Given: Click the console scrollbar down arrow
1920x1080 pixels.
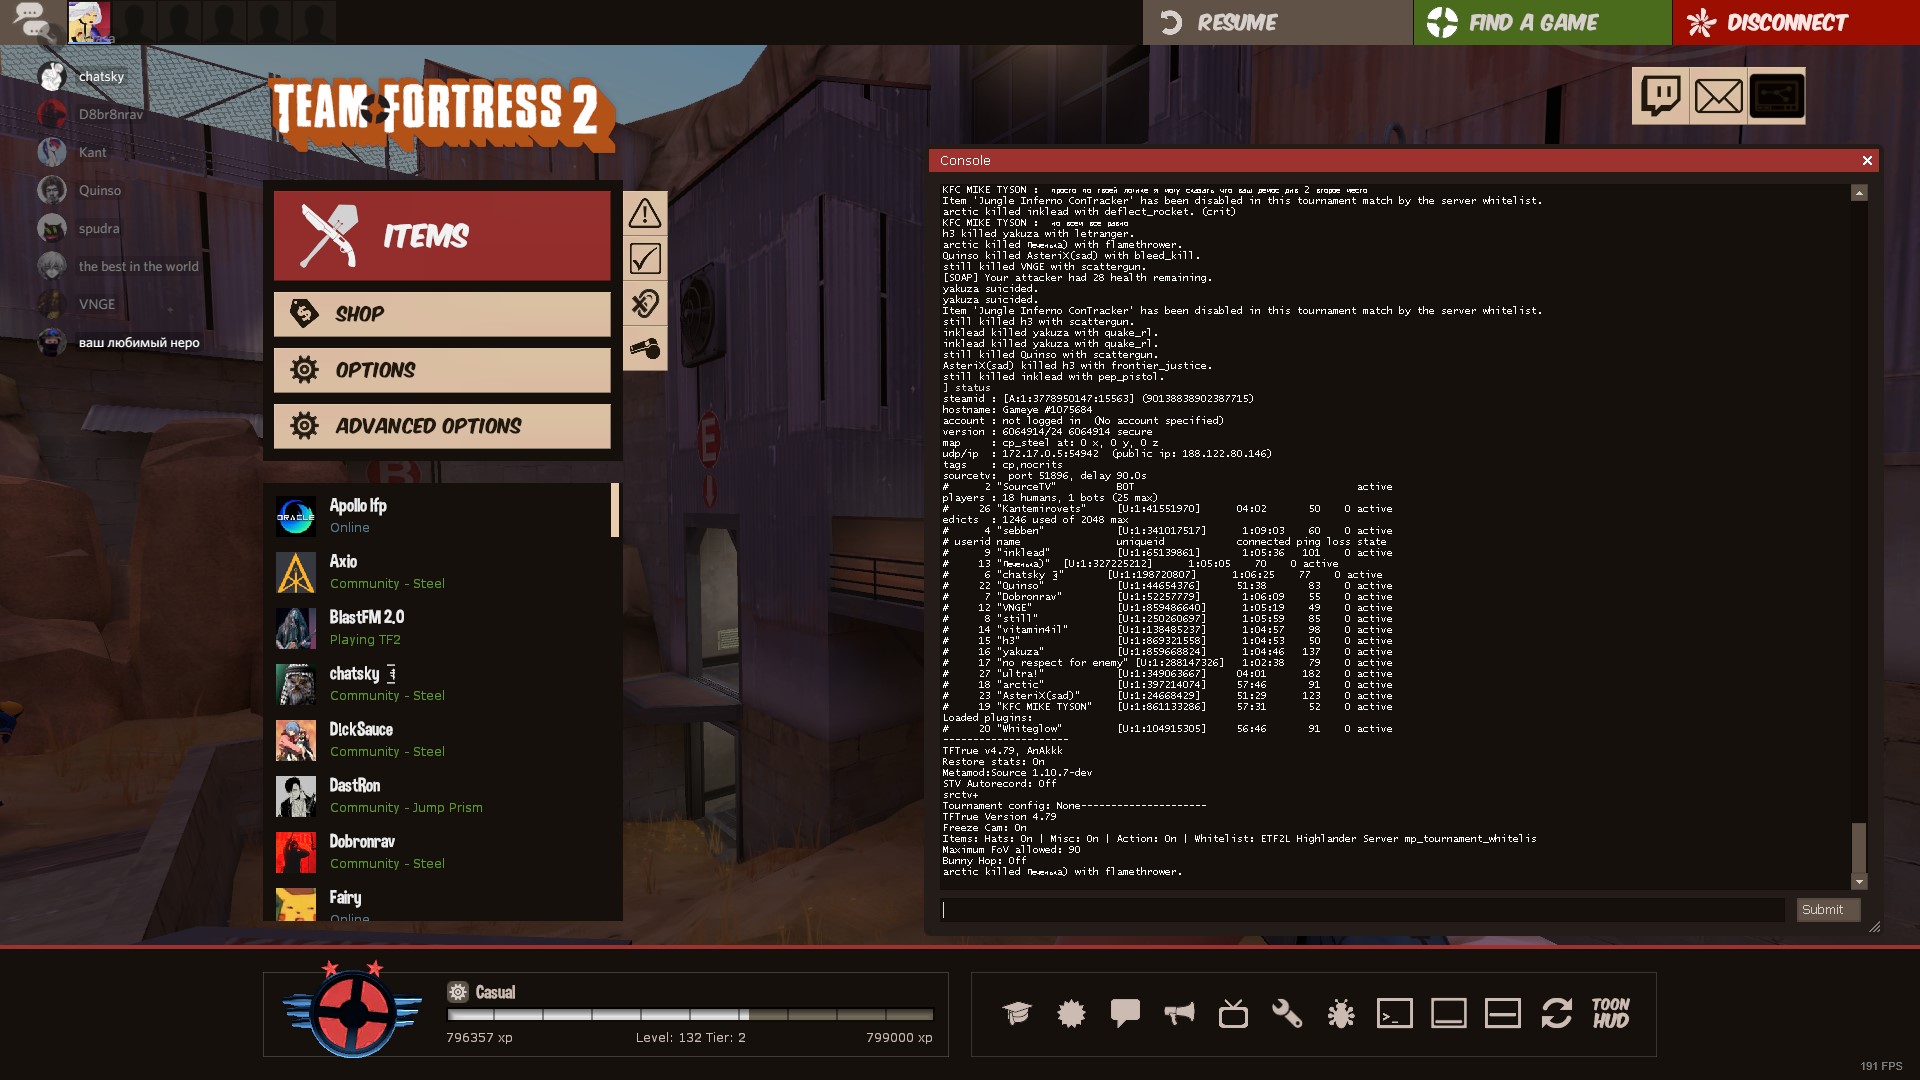Looking at the screenshot, I should [1859, 882].
